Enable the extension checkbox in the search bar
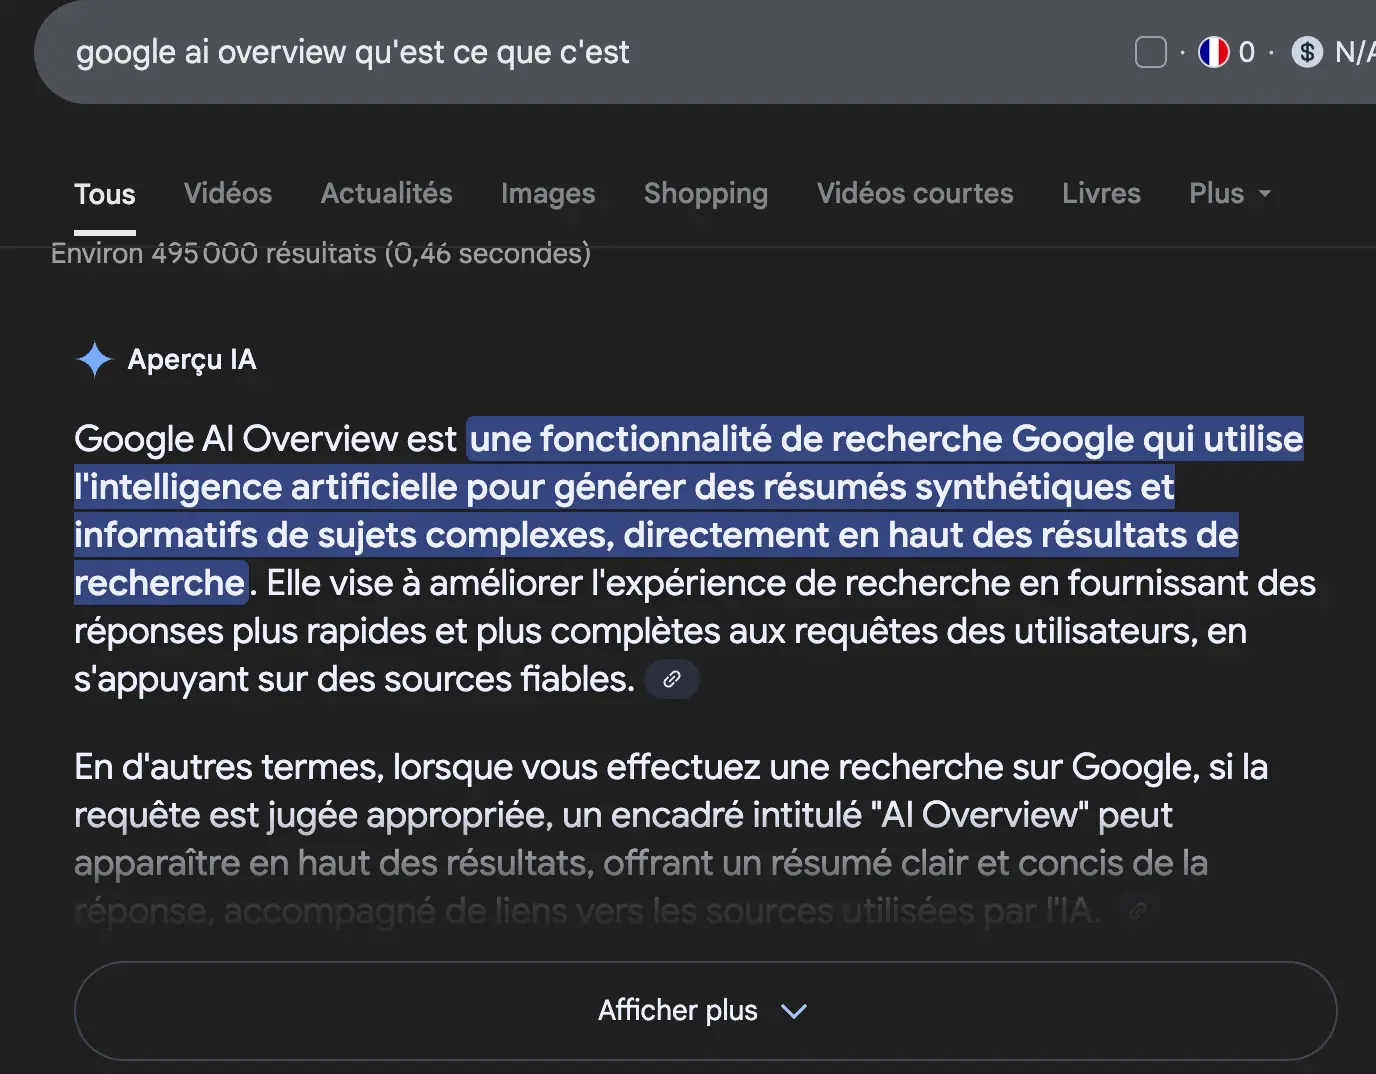Viewport: 1376px width, 1074px height. (1150, 52)
